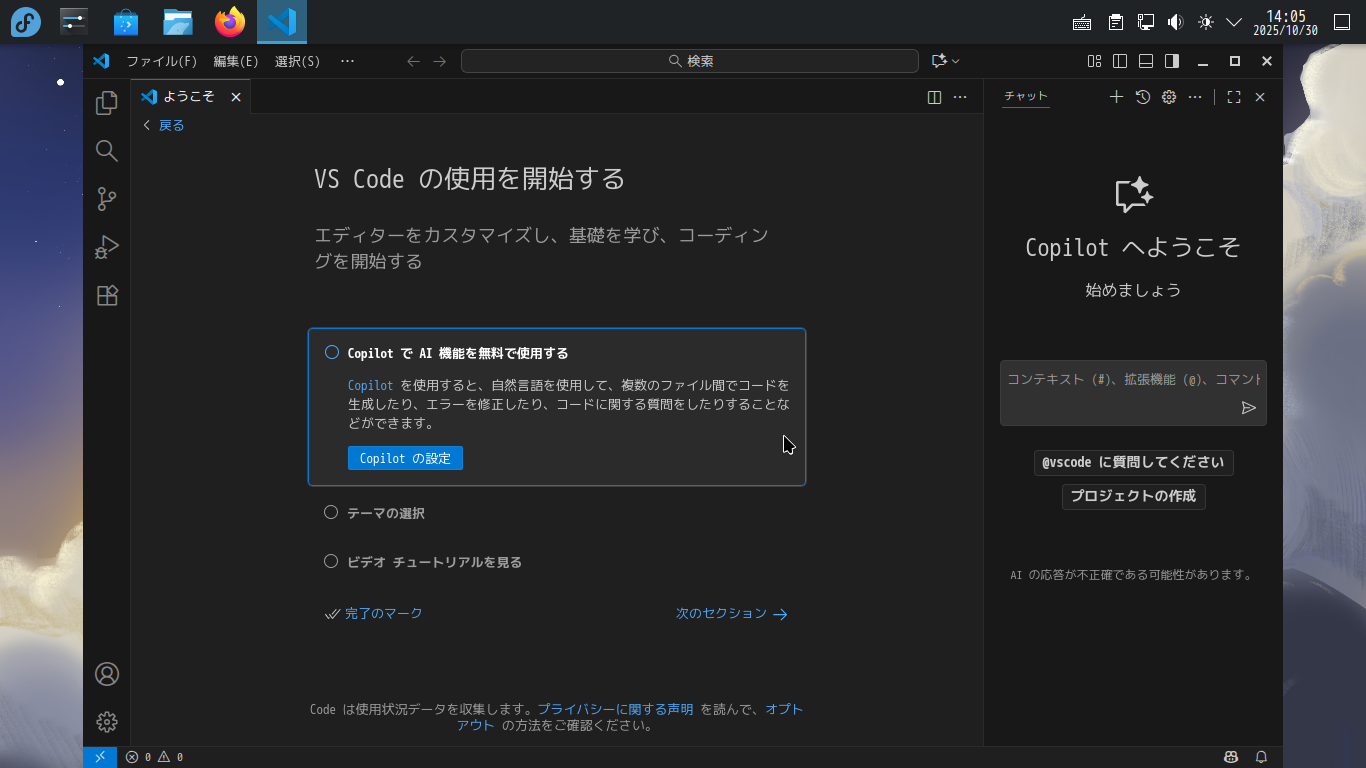Open the 選択(S) menu
Viewport: 1366px width, 768px height.
tap(298, 61)
